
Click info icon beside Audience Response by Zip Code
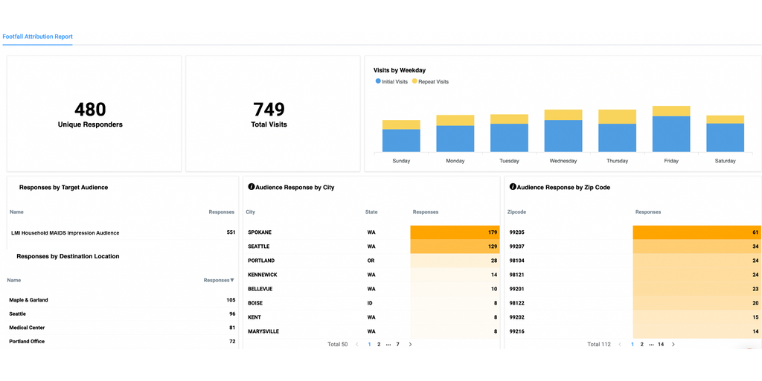[x=513, y=187]
